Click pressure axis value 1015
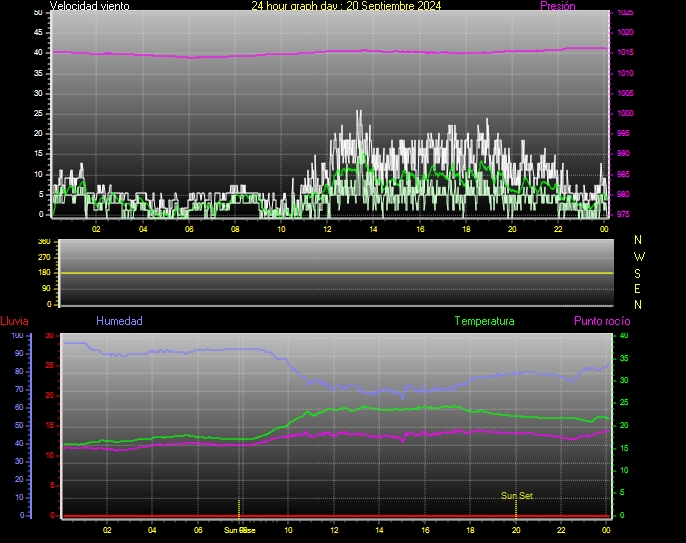 pos(625,53)
